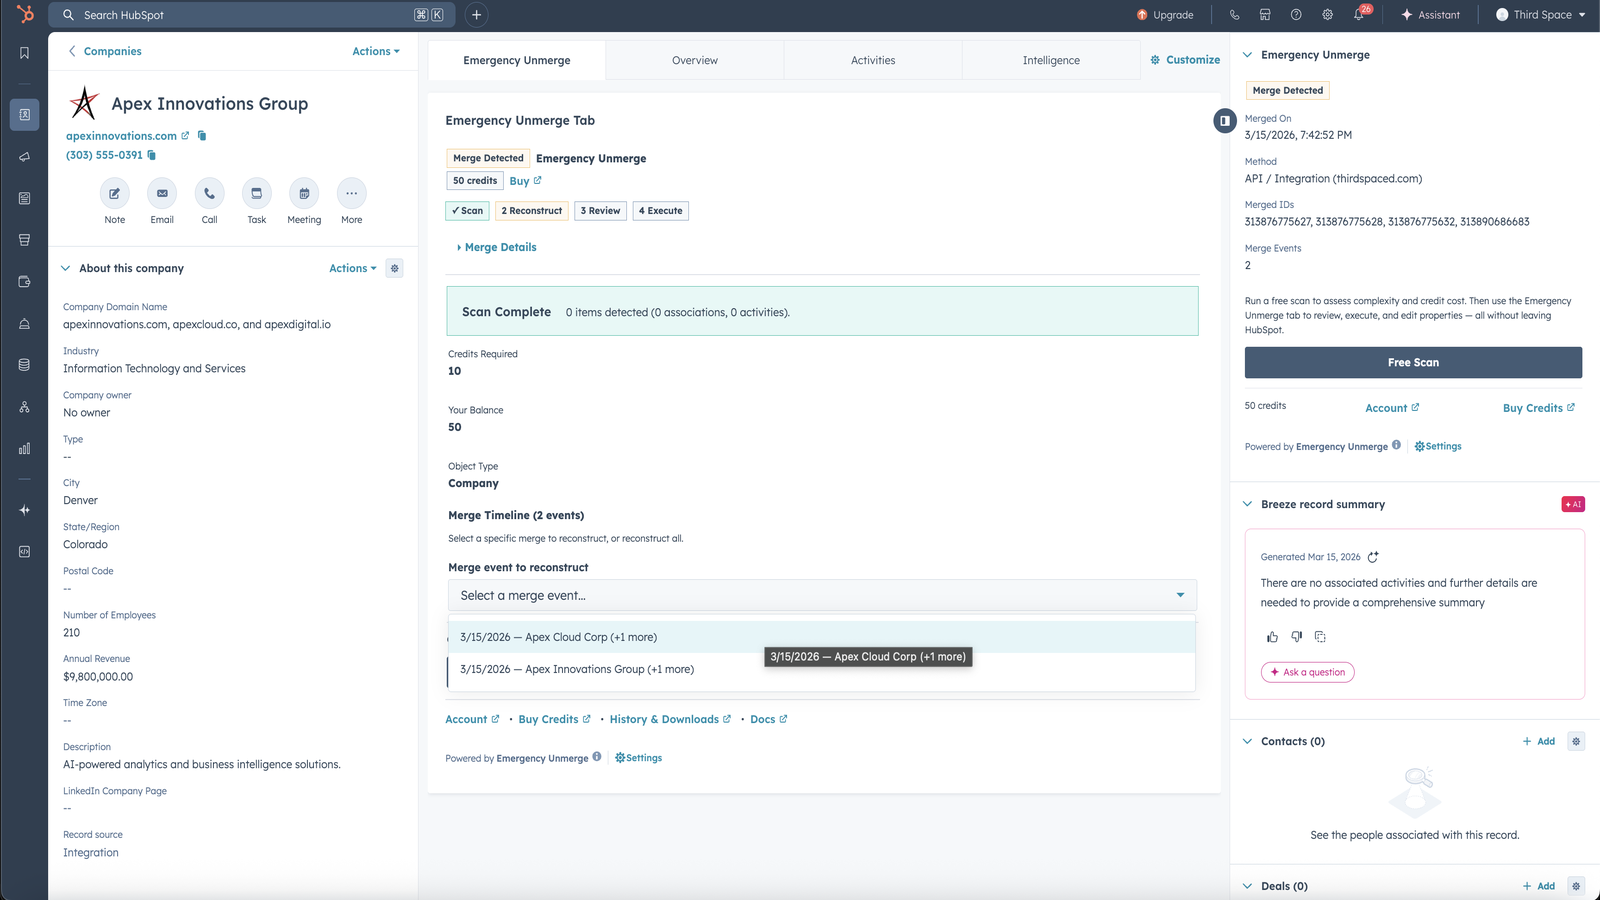Collapse the About this company section
This screenshot has width=1600, height=900.
click(x=64, y=268)
